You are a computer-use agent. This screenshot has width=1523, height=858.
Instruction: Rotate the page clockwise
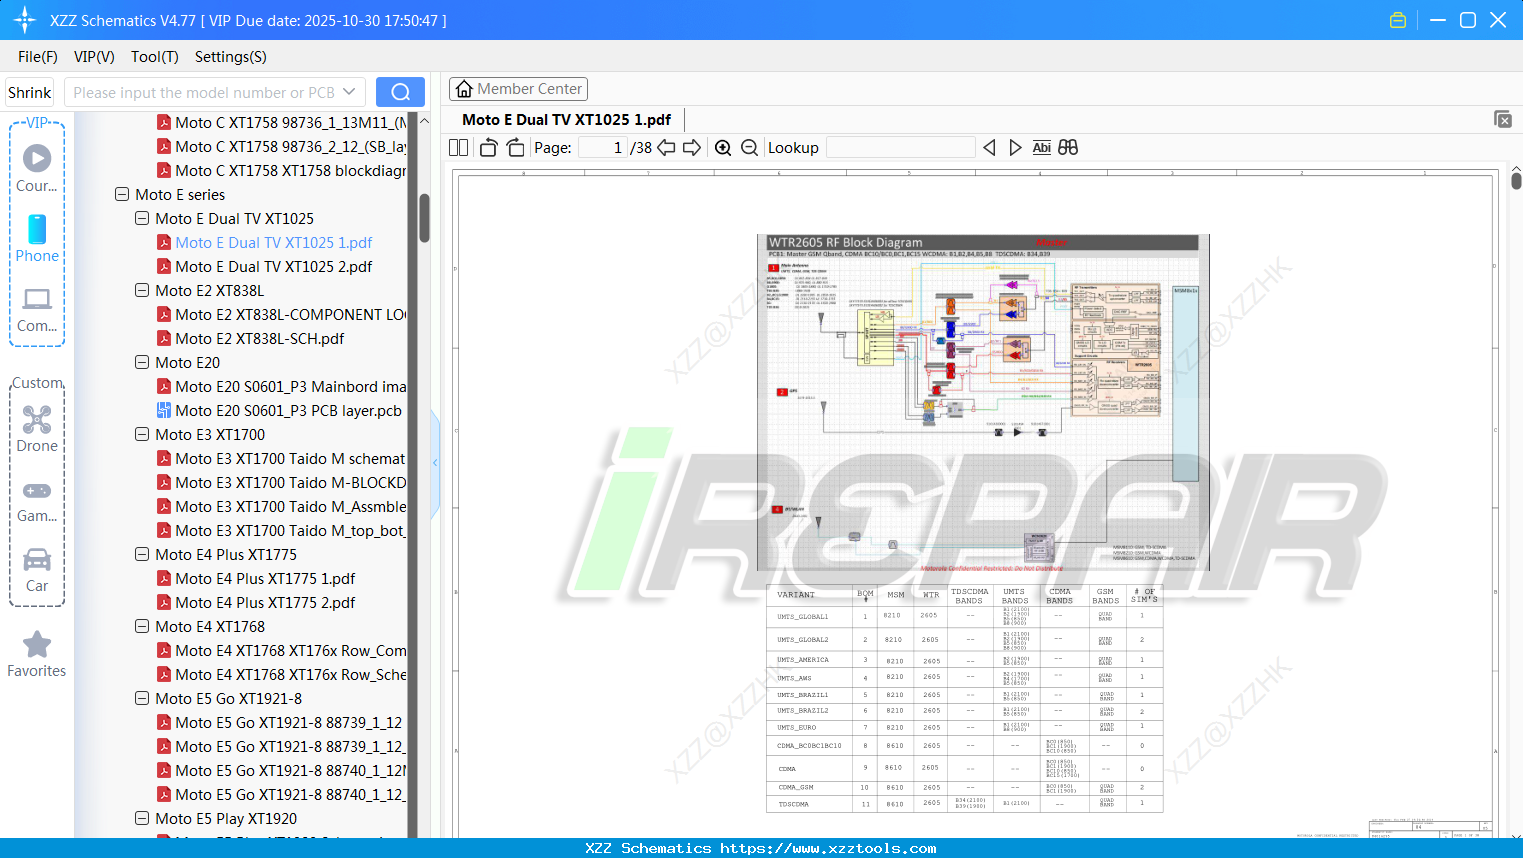point(516,148)
